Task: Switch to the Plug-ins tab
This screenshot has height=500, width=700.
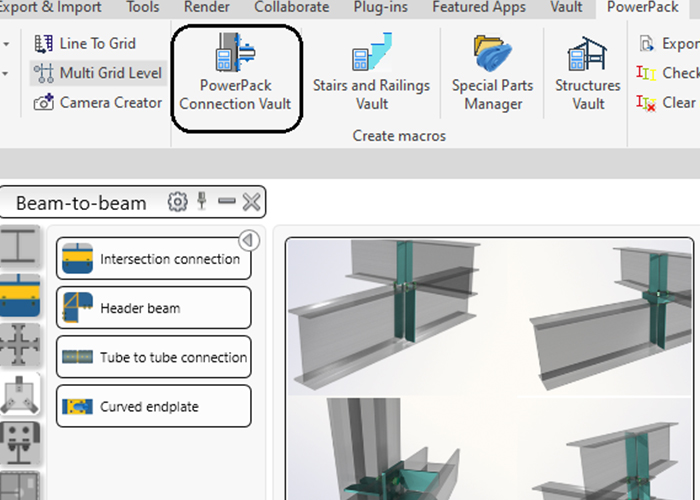Action: pyautogui.click(x=380, y=7)
